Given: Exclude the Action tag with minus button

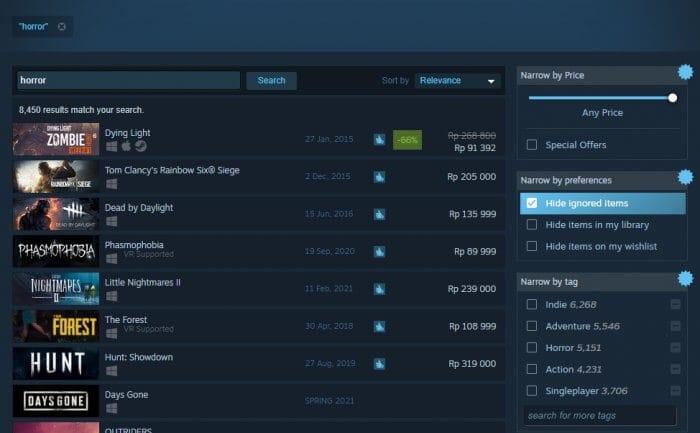Looking at the screenshot, I should (675, 369).
